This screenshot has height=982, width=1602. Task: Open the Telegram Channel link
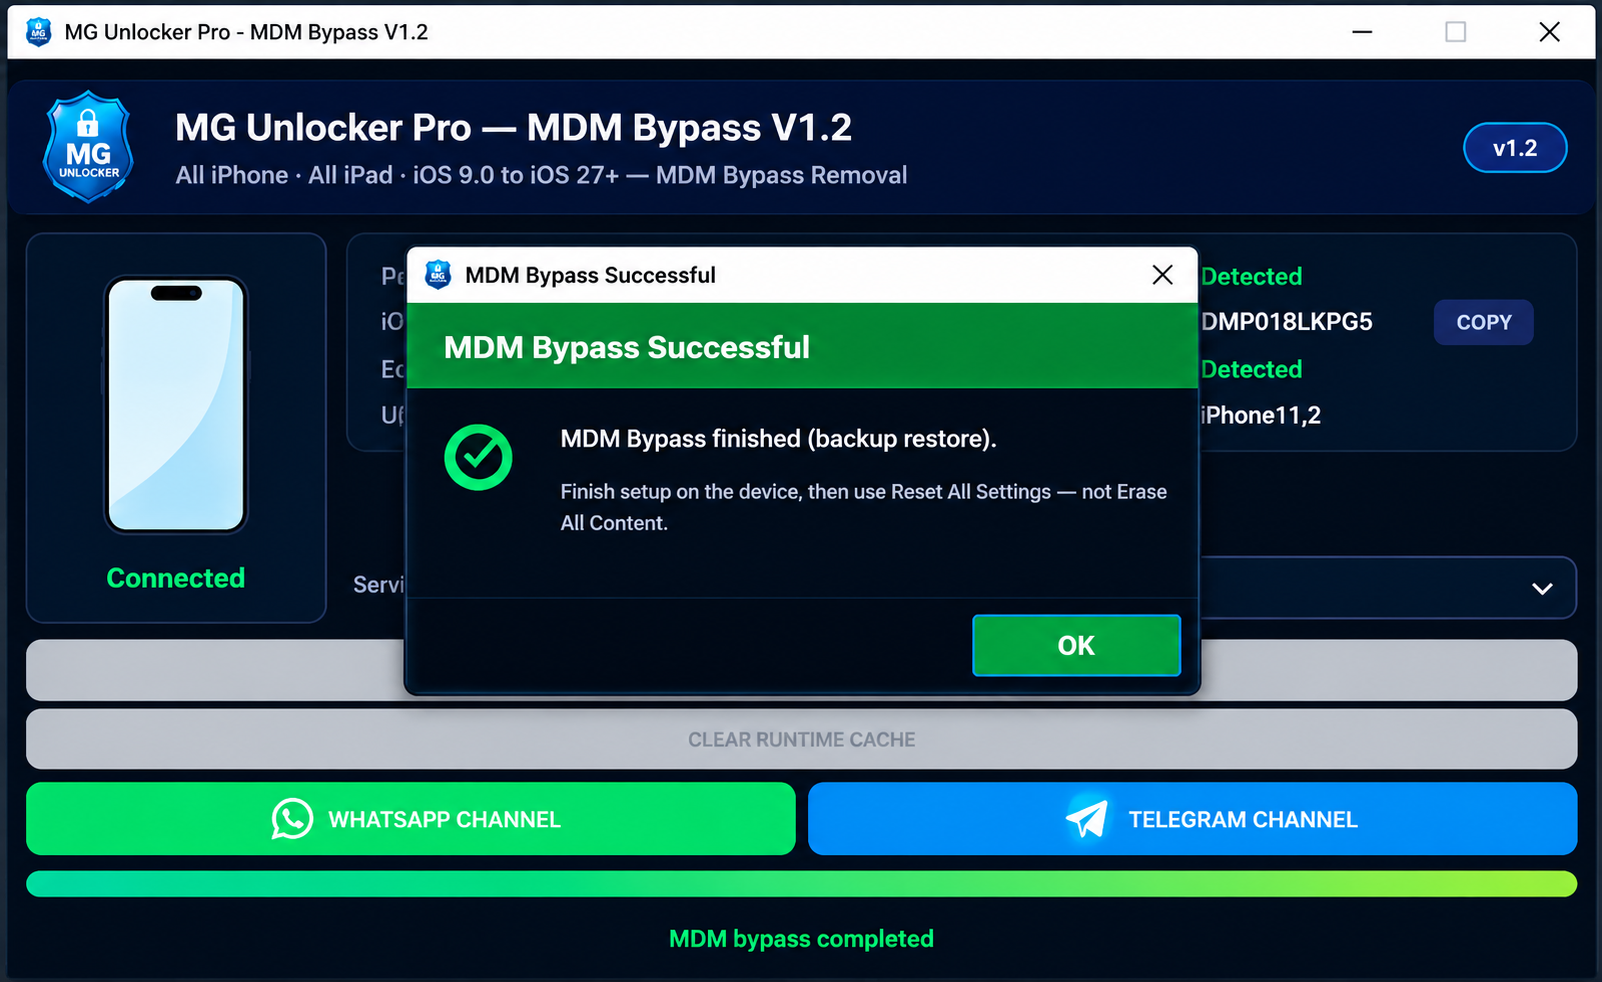click(x=1192, y=819)
